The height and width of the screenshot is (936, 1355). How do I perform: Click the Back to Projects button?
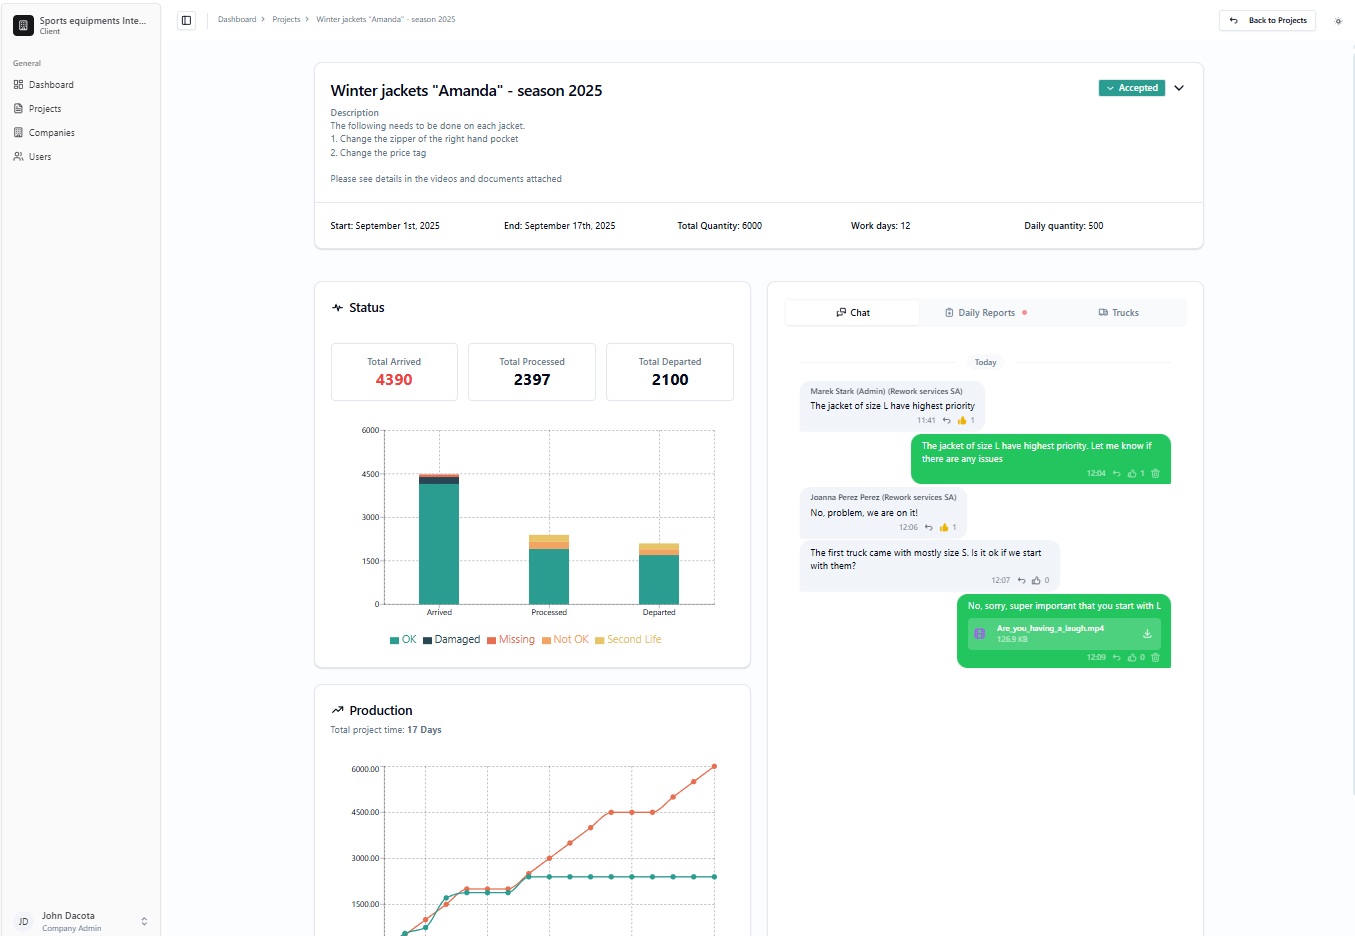(x=1267, y=20)
